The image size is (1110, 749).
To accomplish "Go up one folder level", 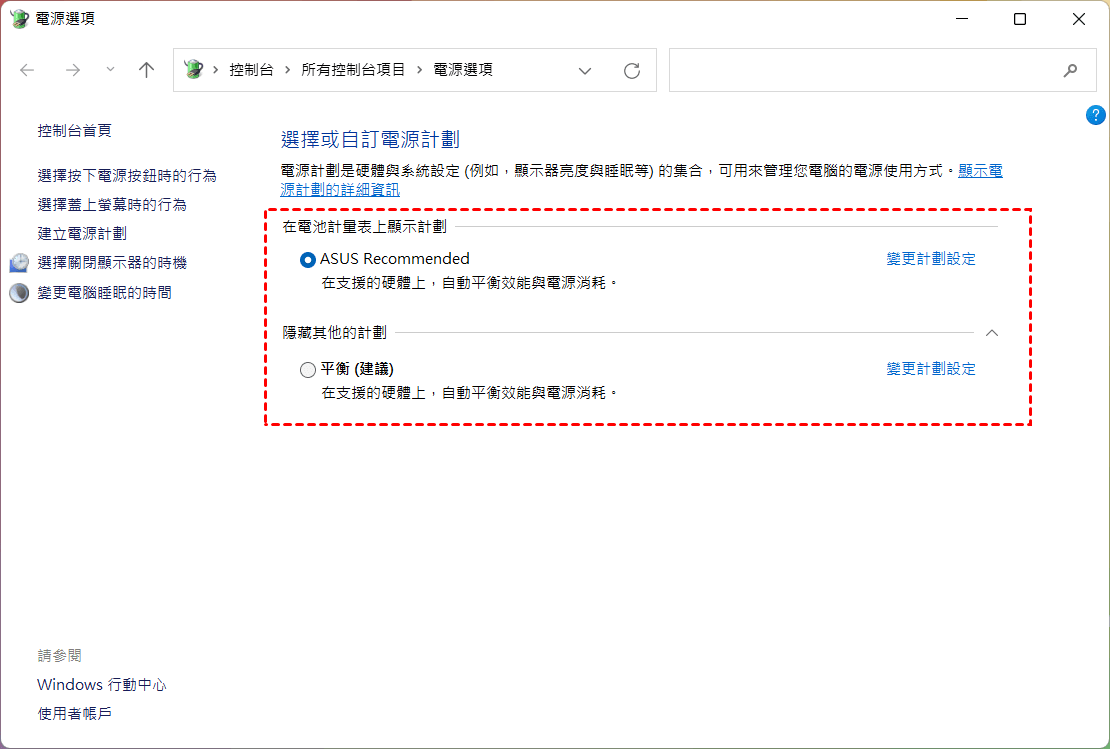I will point(146,70).
